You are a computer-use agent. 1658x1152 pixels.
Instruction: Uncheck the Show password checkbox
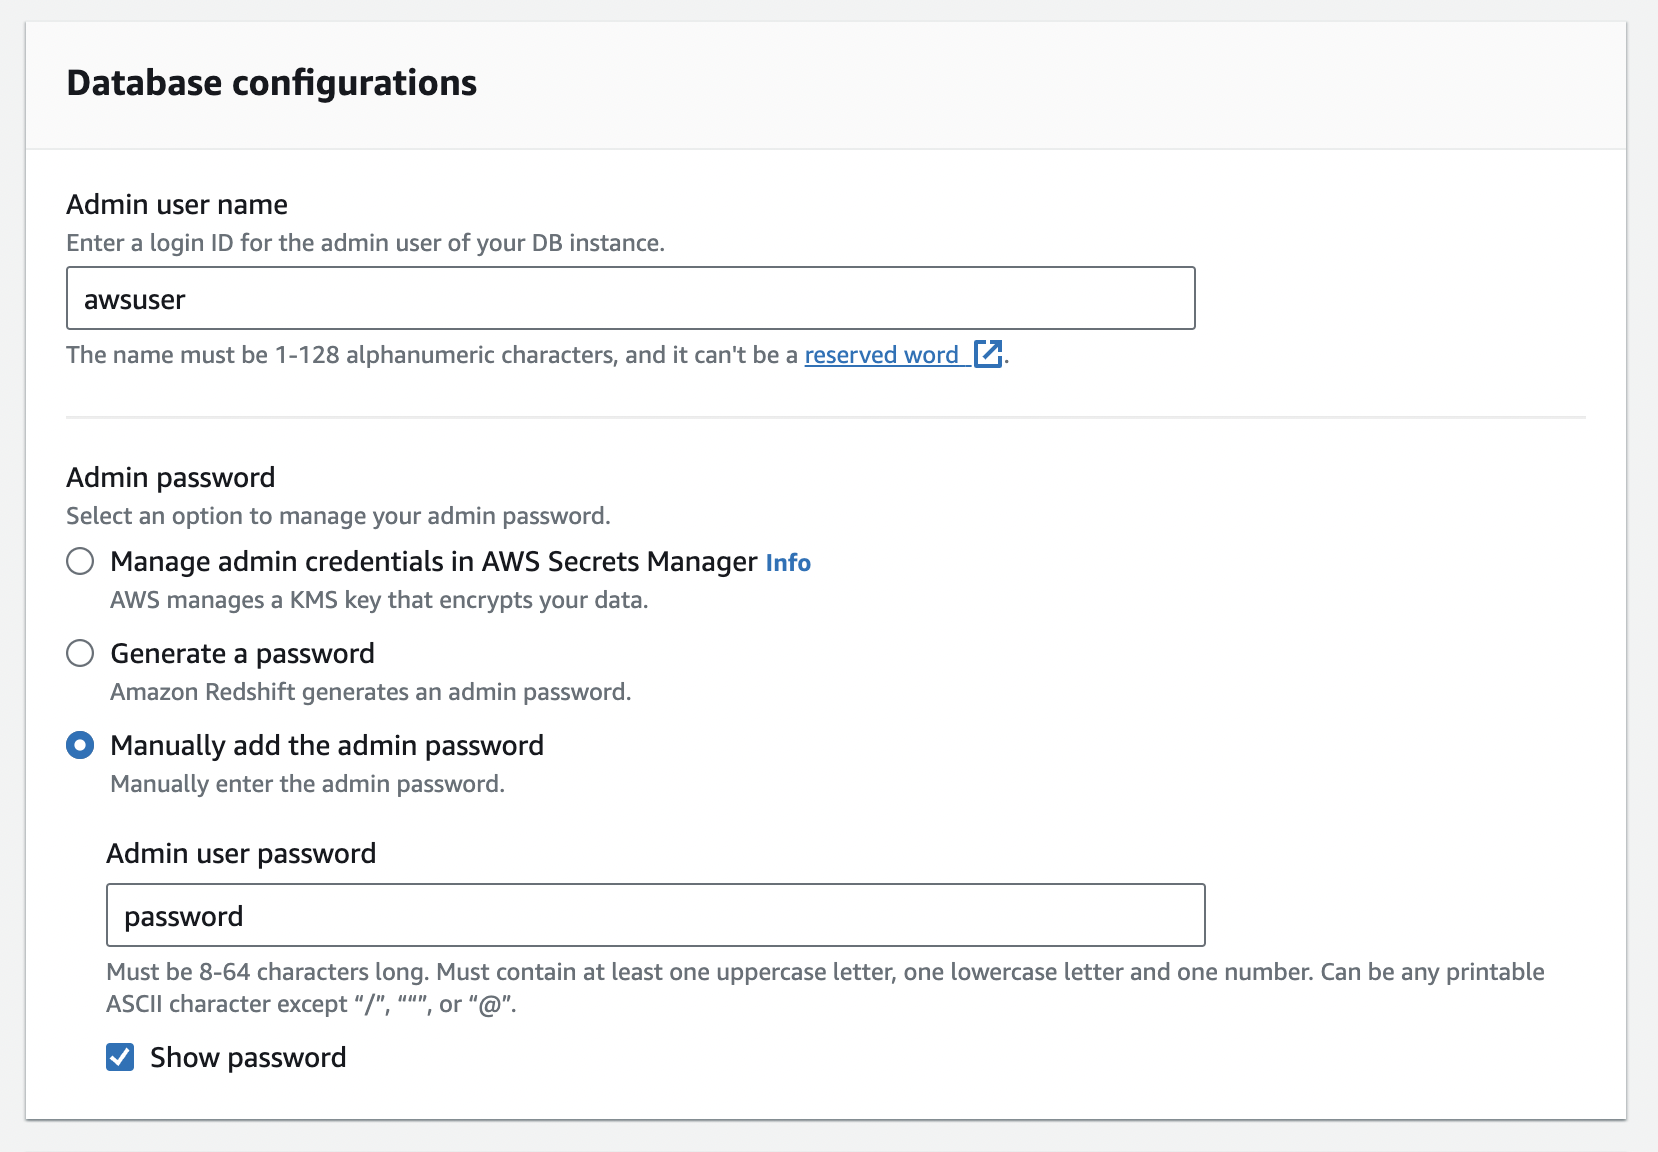[x=120, y=1057]
